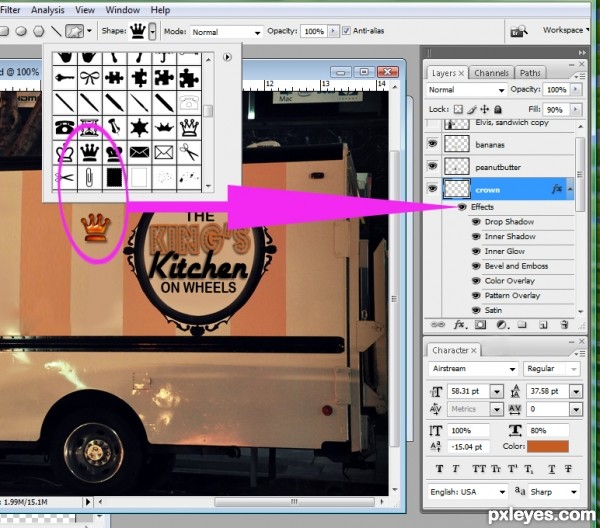Open the Analysis menu
Viewport: 600px width, 528px height.
pos(47,10)
